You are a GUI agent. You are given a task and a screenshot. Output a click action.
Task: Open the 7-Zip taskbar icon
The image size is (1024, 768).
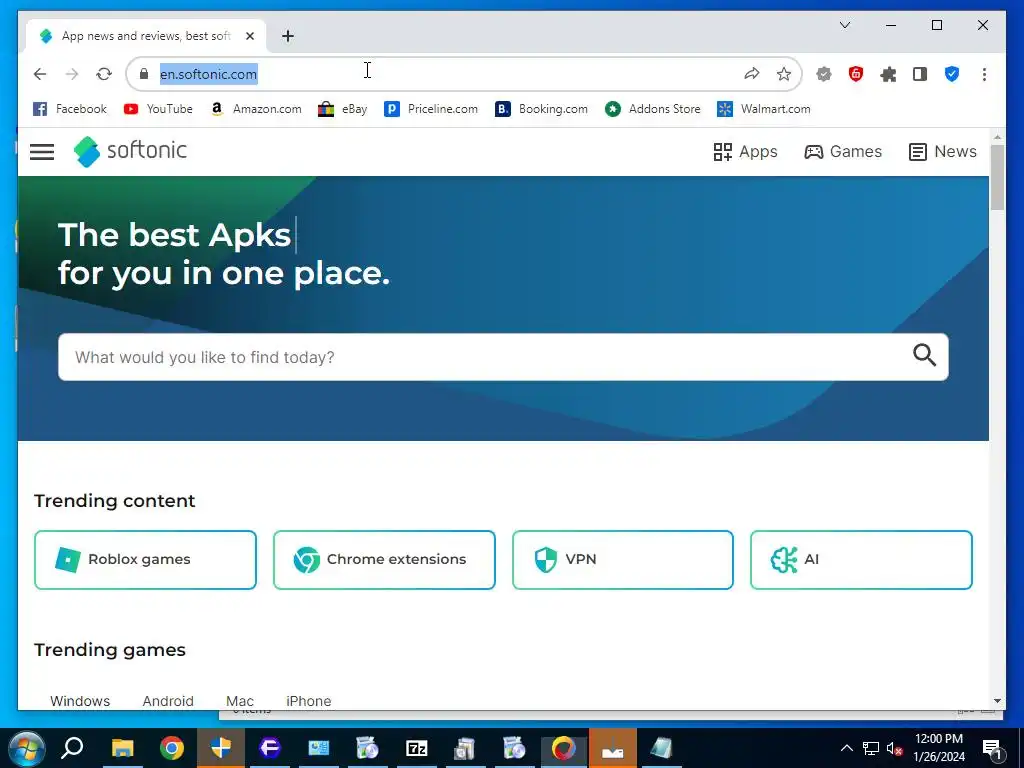click(x=416, y=748)
